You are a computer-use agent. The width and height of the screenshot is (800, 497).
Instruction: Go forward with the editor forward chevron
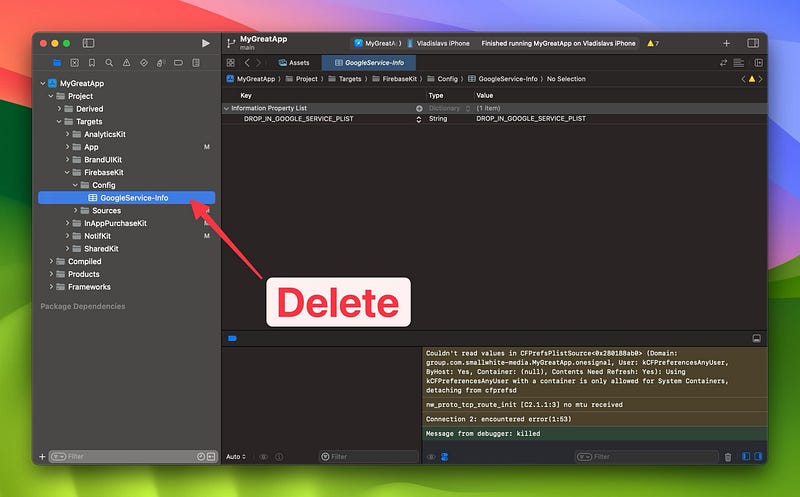[x=259, y=63]
